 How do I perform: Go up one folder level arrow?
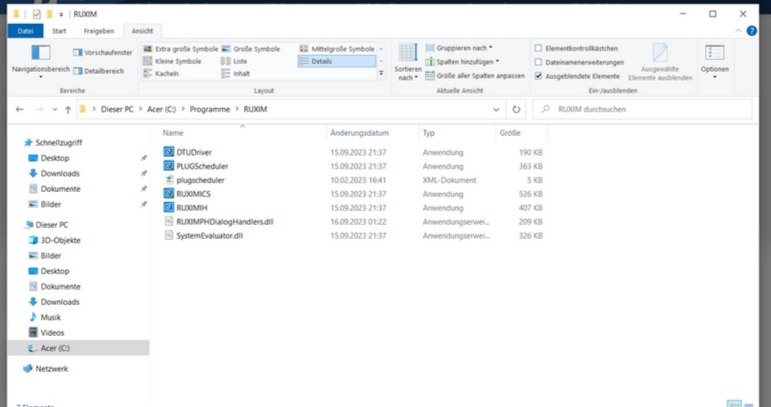point(68,110)
